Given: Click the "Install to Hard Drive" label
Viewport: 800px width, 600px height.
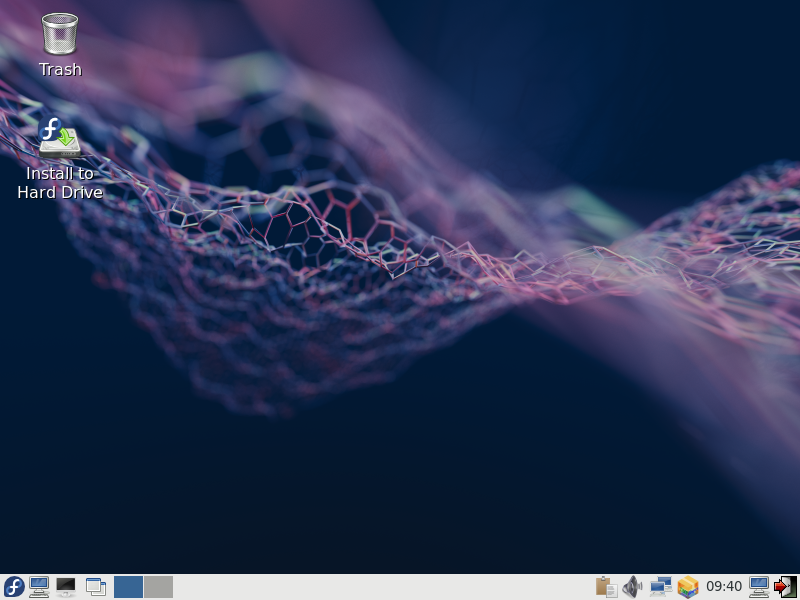Looking at the screenshot, I should click(x=60, y=183).
